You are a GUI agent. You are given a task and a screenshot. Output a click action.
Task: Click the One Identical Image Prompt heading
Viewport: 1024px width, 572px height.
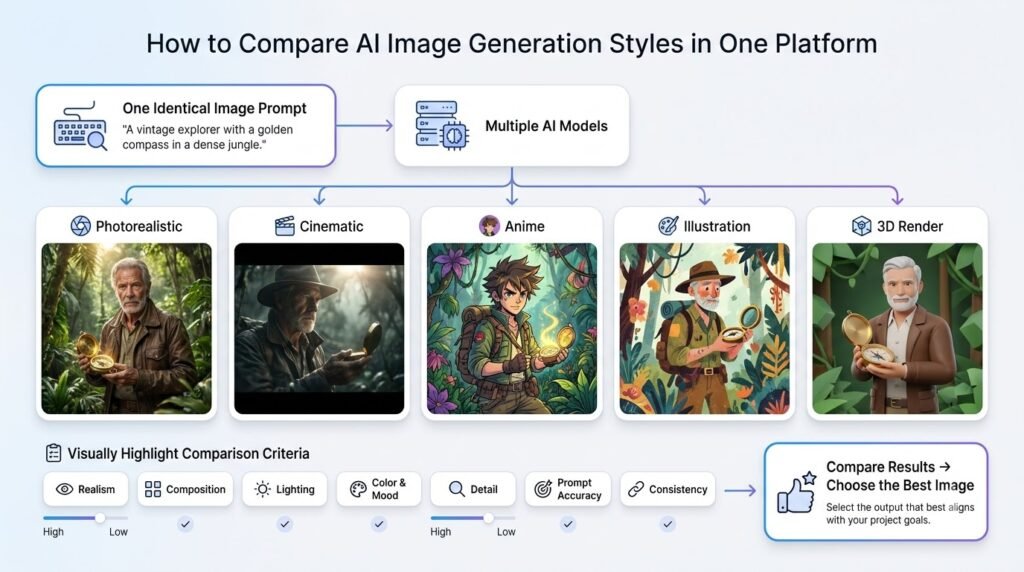tap(214, 108)
